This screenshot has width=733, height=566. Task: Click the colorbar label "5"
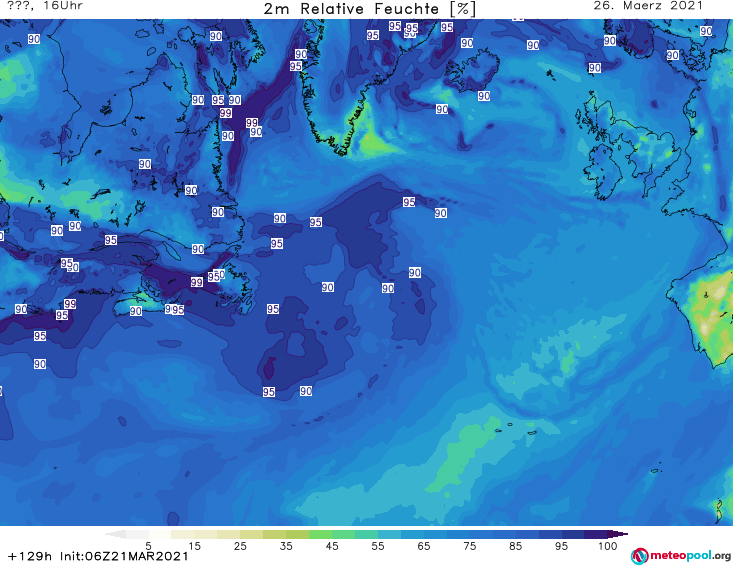point(148,546)
